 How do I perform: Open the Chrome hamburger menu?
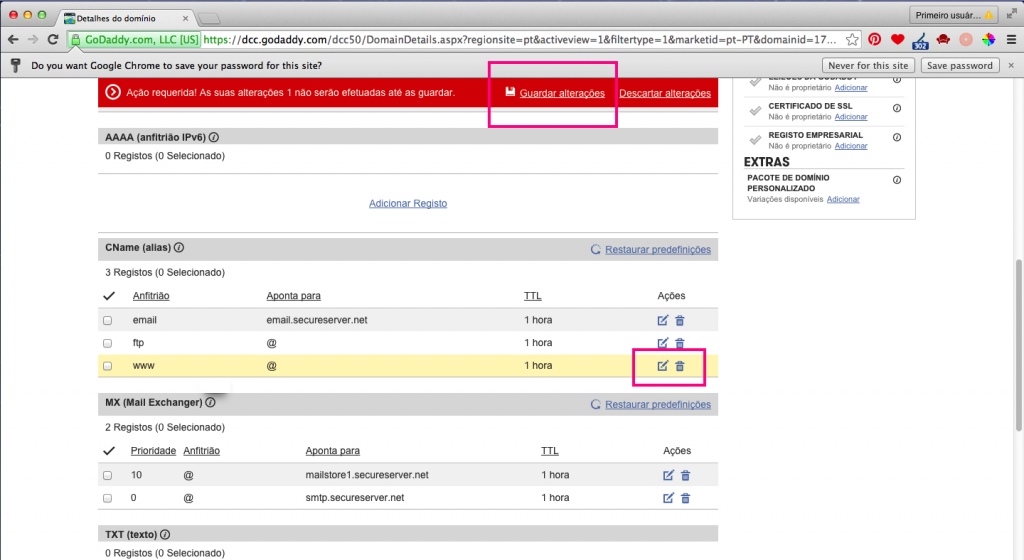pos(1011,40)
